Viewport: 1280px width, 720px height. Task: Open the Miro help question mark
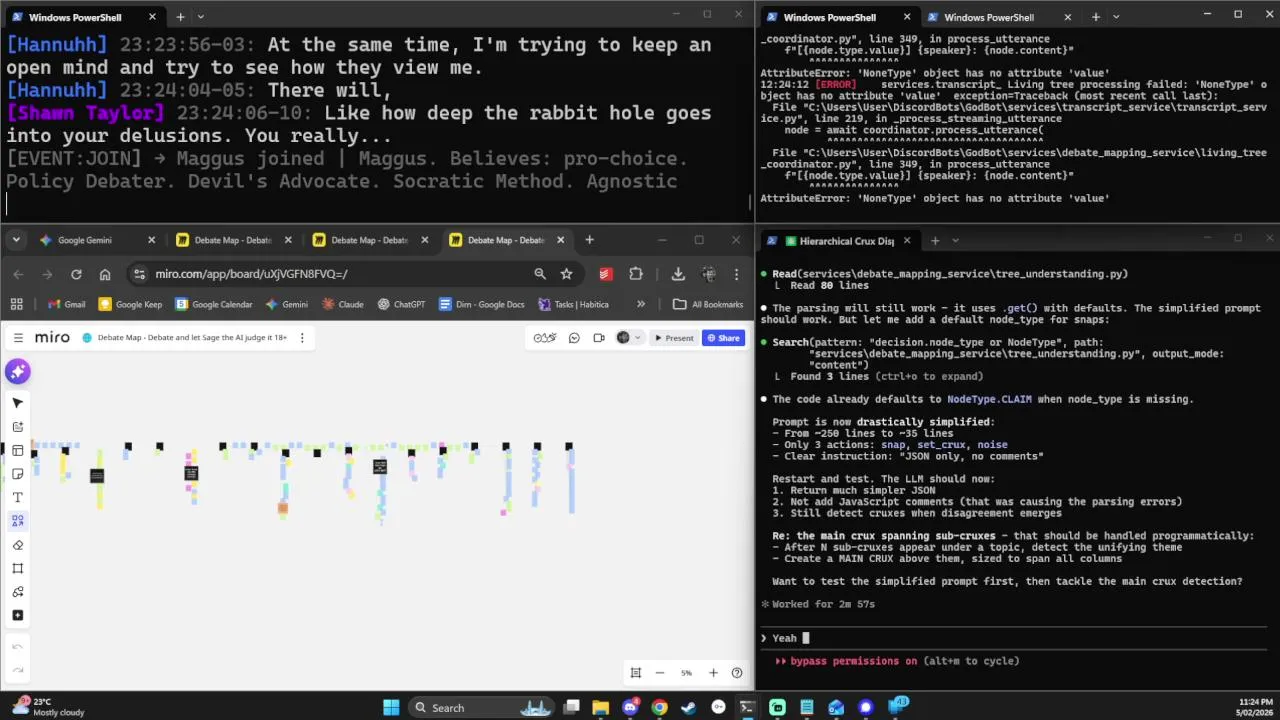tap(737, 673)
